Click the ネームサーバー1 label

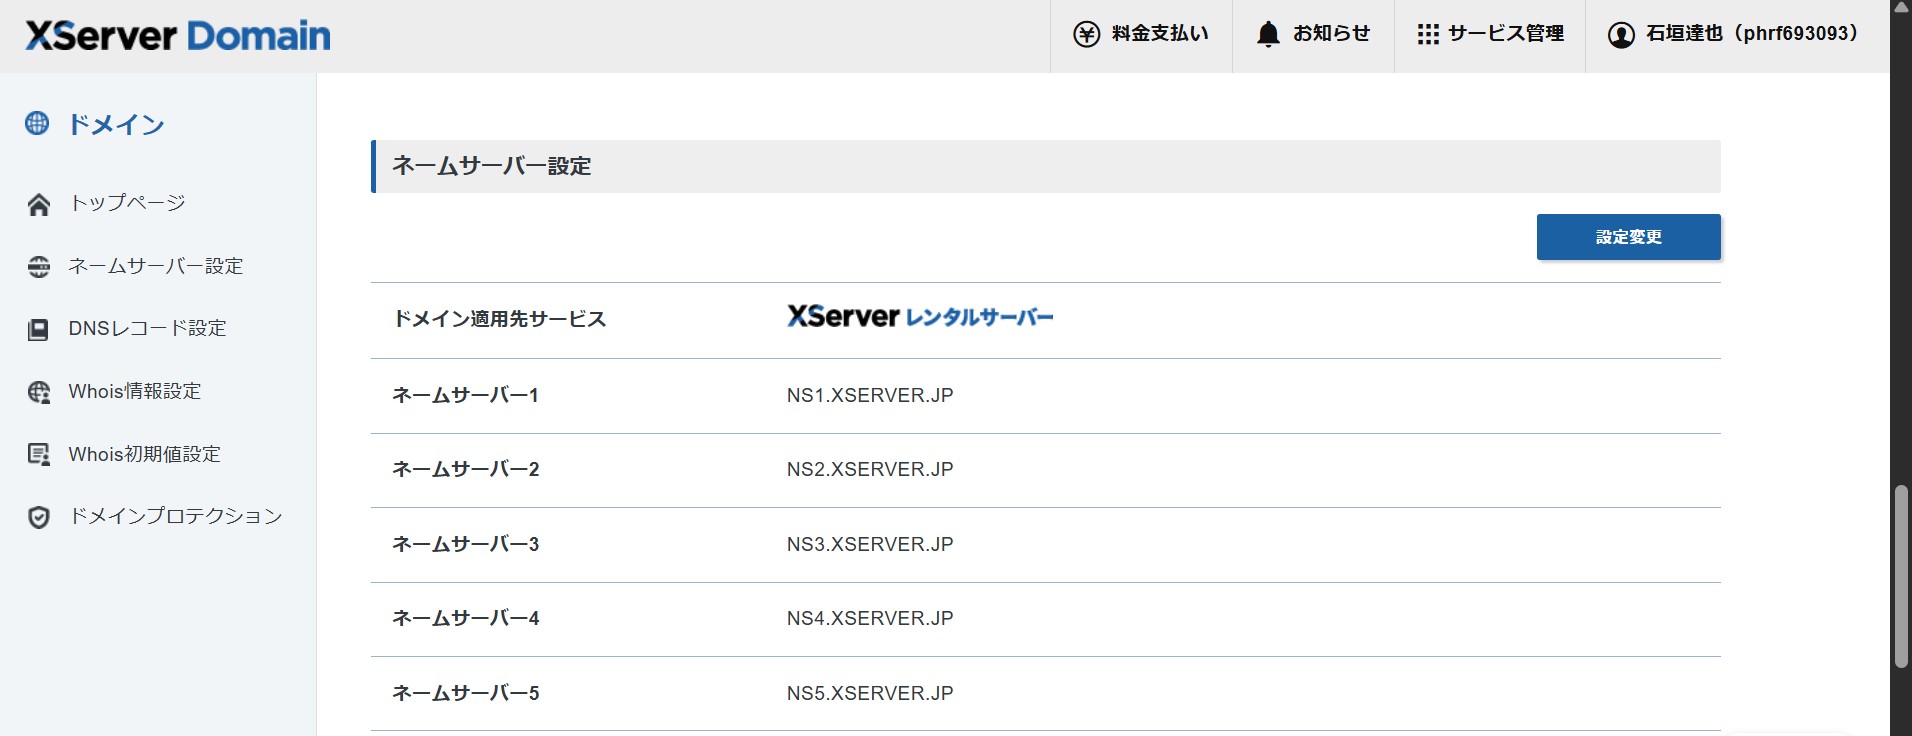465,395
